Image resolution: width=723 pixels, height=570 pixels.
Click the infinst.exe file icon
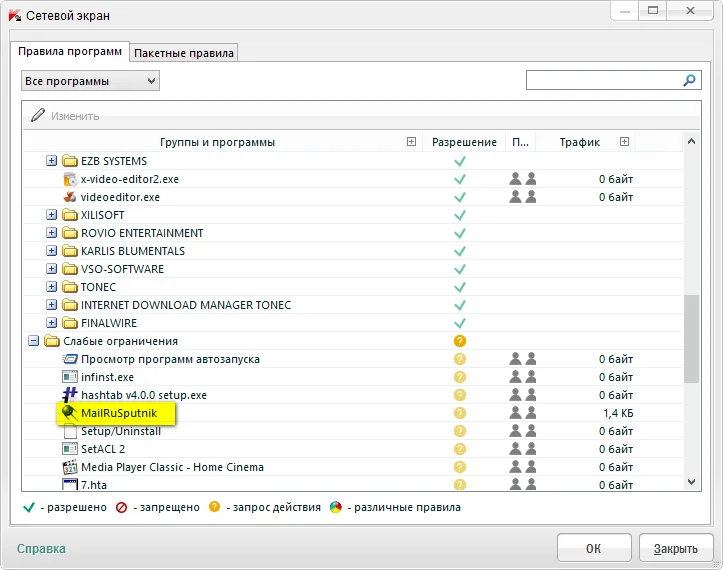70,377
